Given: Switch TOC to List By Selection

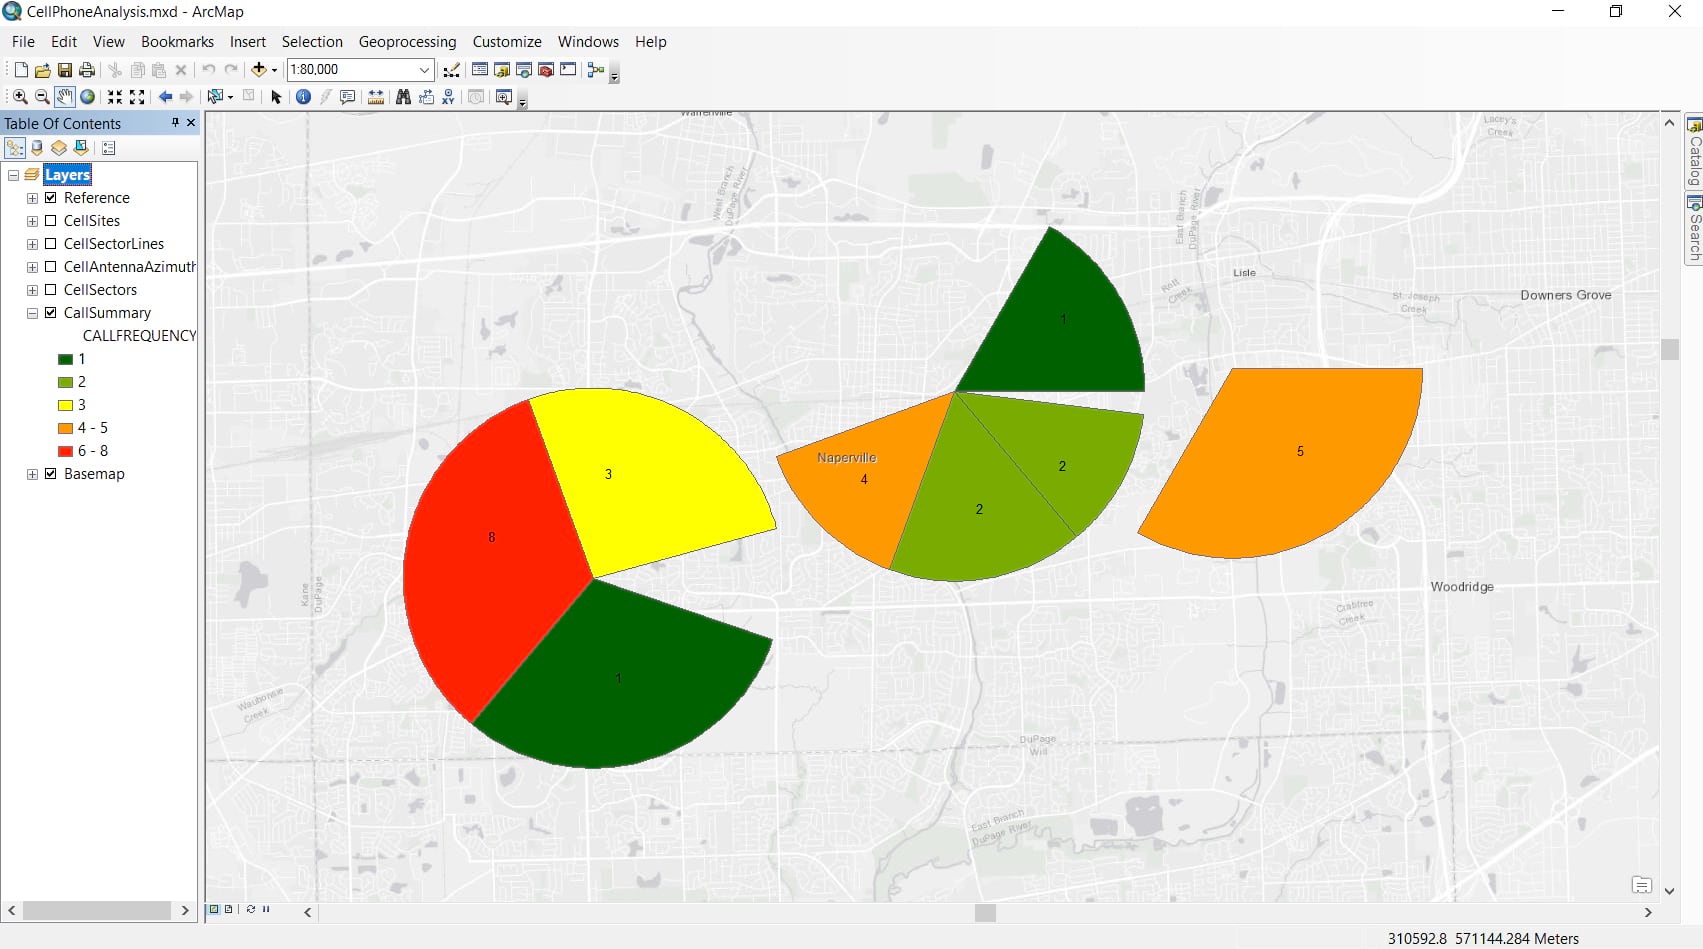Looking at the screenshot, I should click(81, 148).
